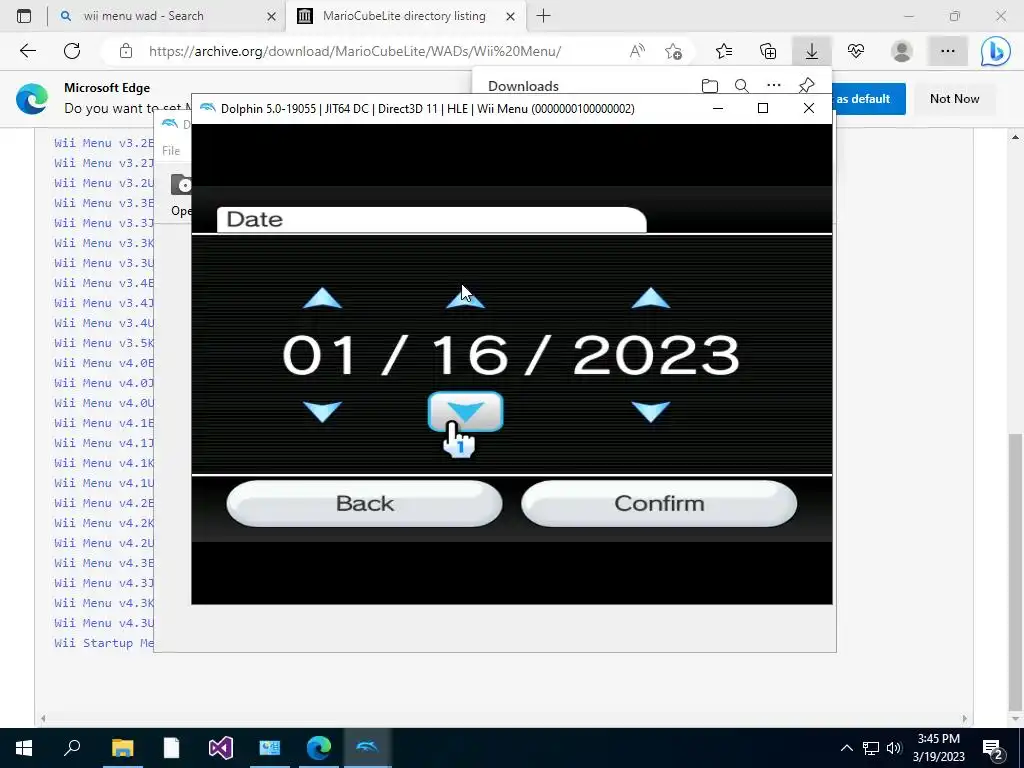Open Wii Menu v4.2E link
This screenshot has height=768, width=1024.
point(104,503)
